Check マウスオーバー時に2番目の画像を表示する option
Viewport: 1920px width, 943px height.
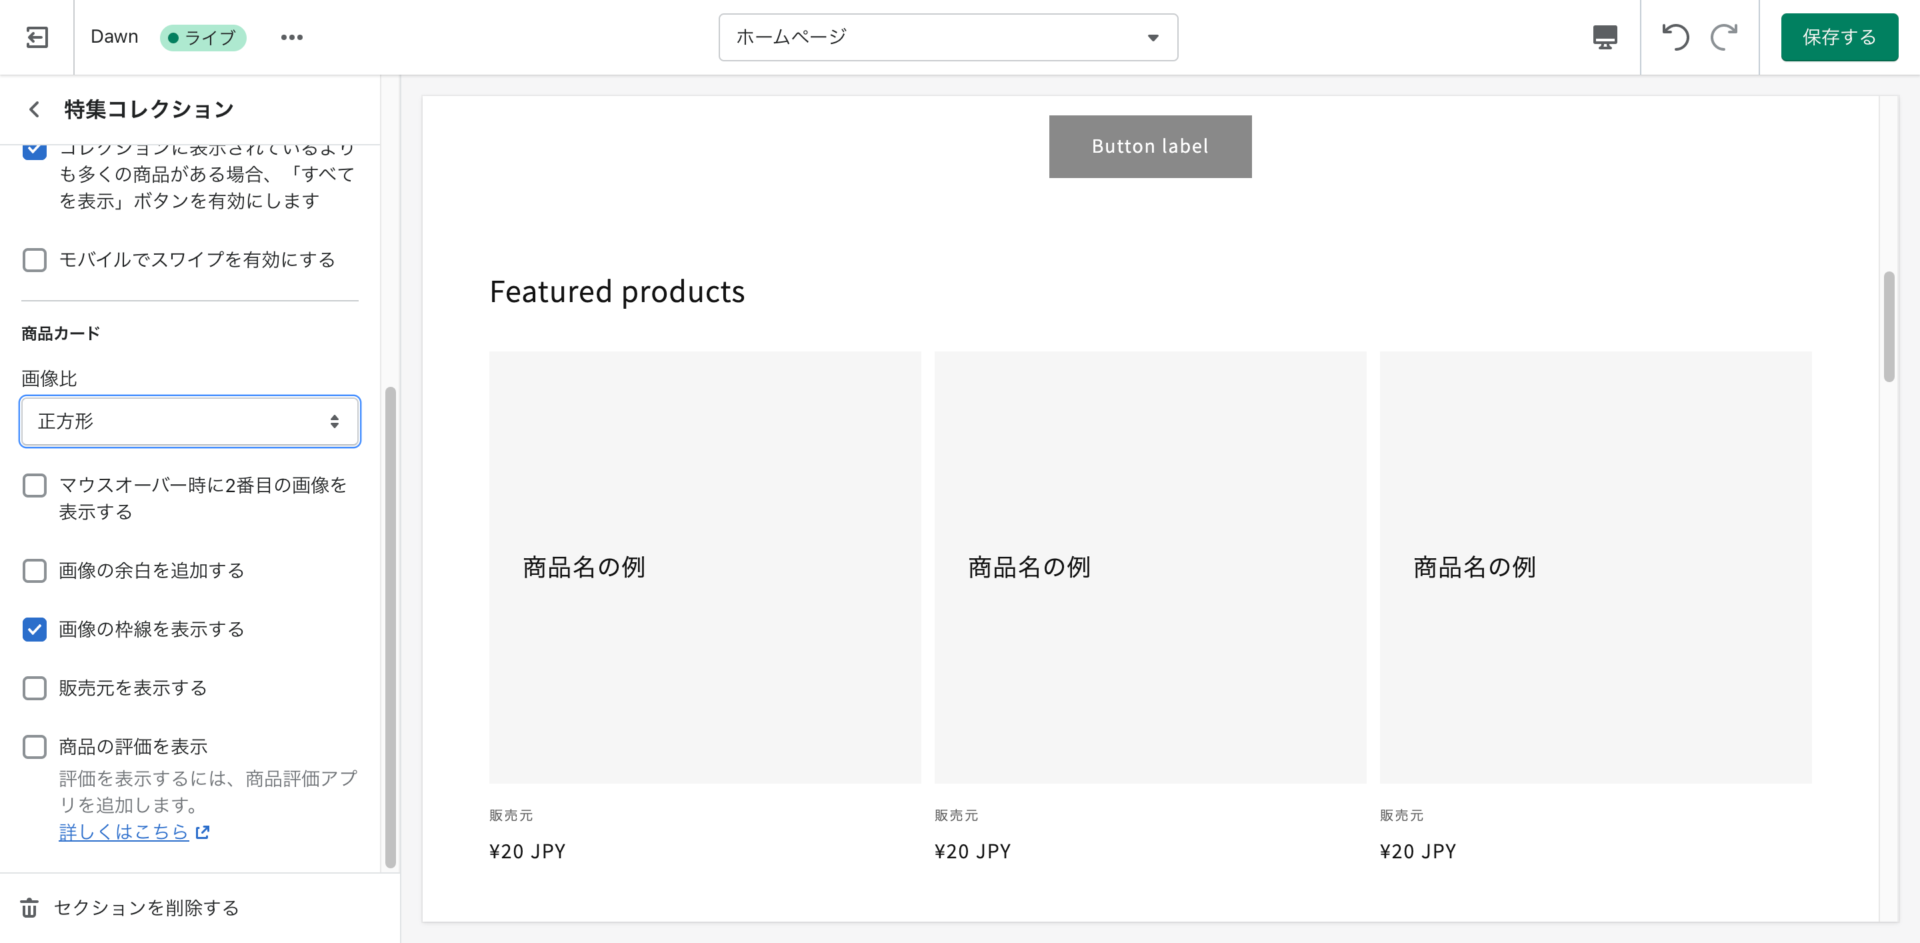35,486
